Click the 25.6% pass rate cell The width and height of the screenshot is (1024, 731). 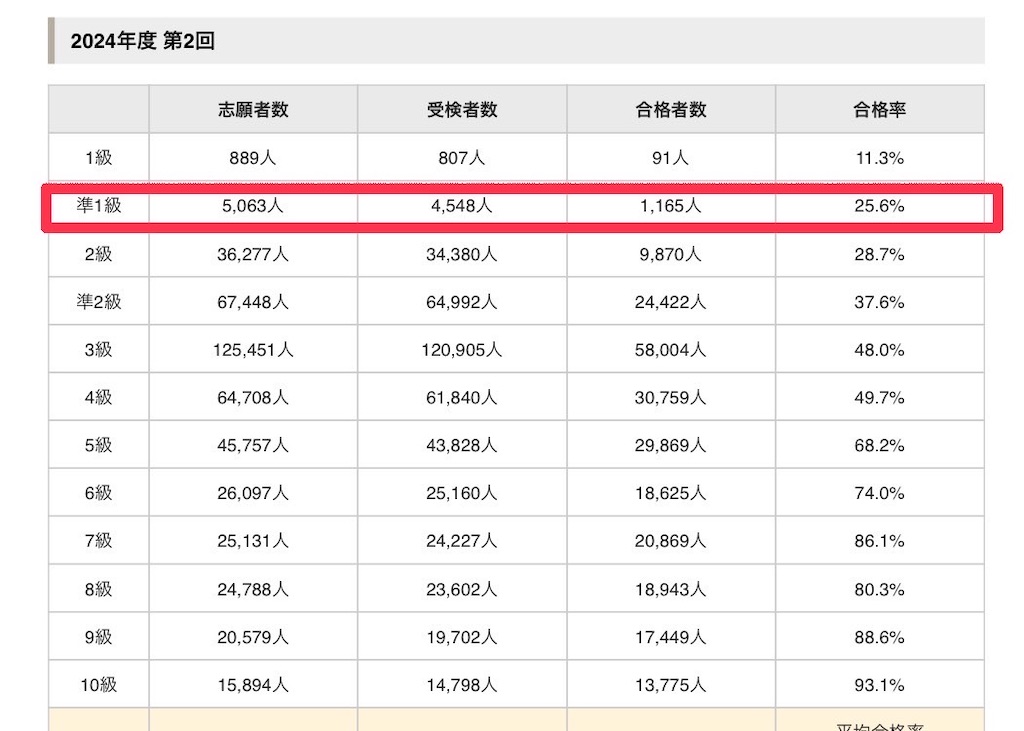tap(879, 206)
